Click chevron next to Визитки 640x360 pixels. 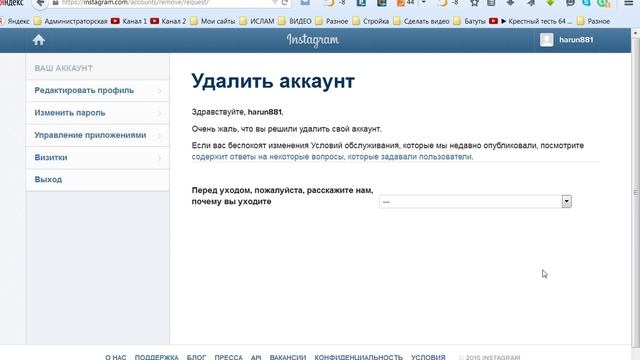tap(160, 158)
